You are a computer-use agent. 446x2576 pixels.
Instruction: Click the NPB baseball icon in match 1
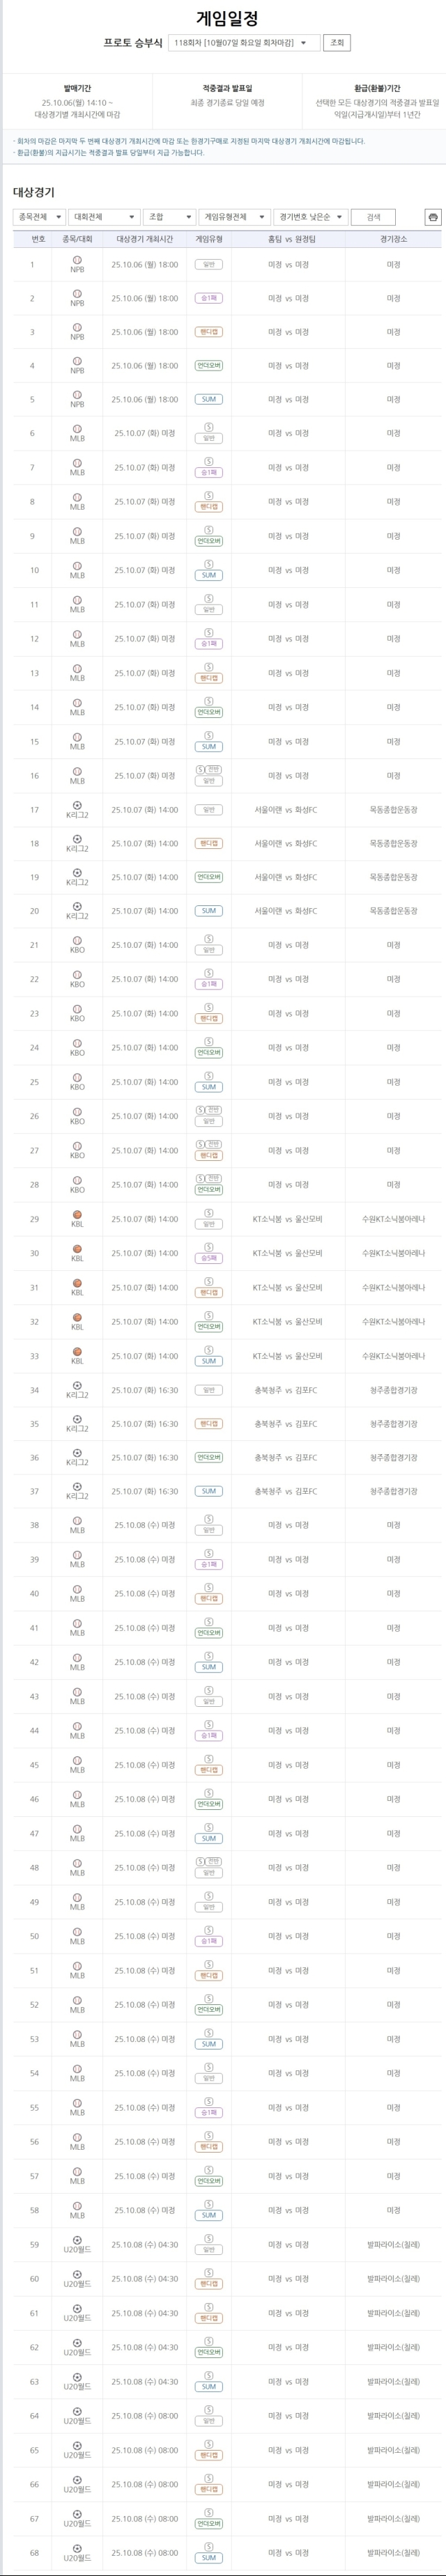[77, 260]
